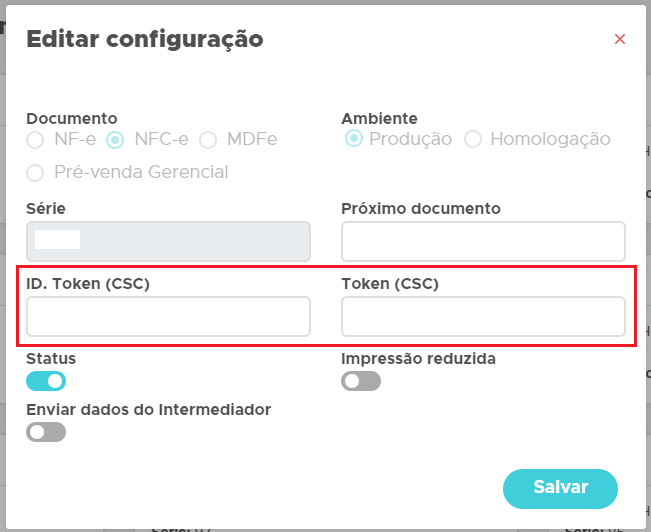Click the Série input field
The width and height of the screenshot is (651, 532).
[x=168, y=241]
